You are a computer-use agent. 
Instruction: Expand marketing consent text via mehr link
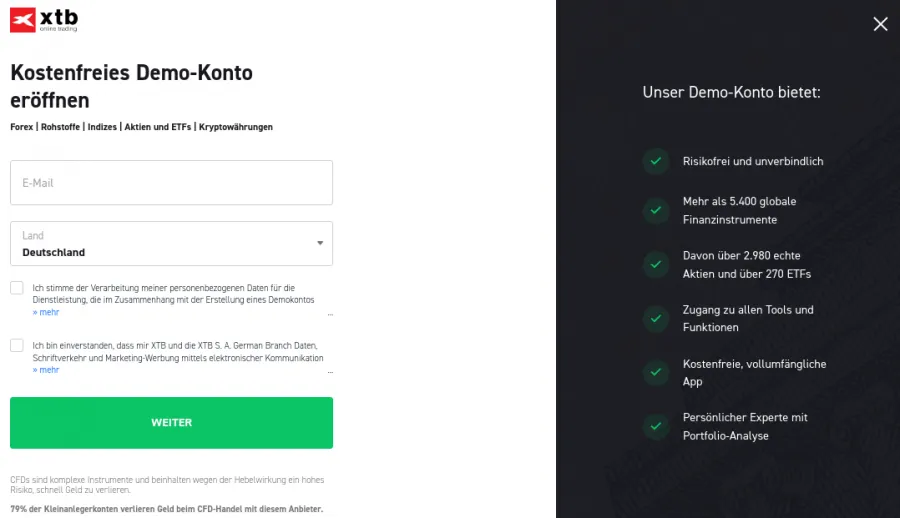click(x=46, y=370)
